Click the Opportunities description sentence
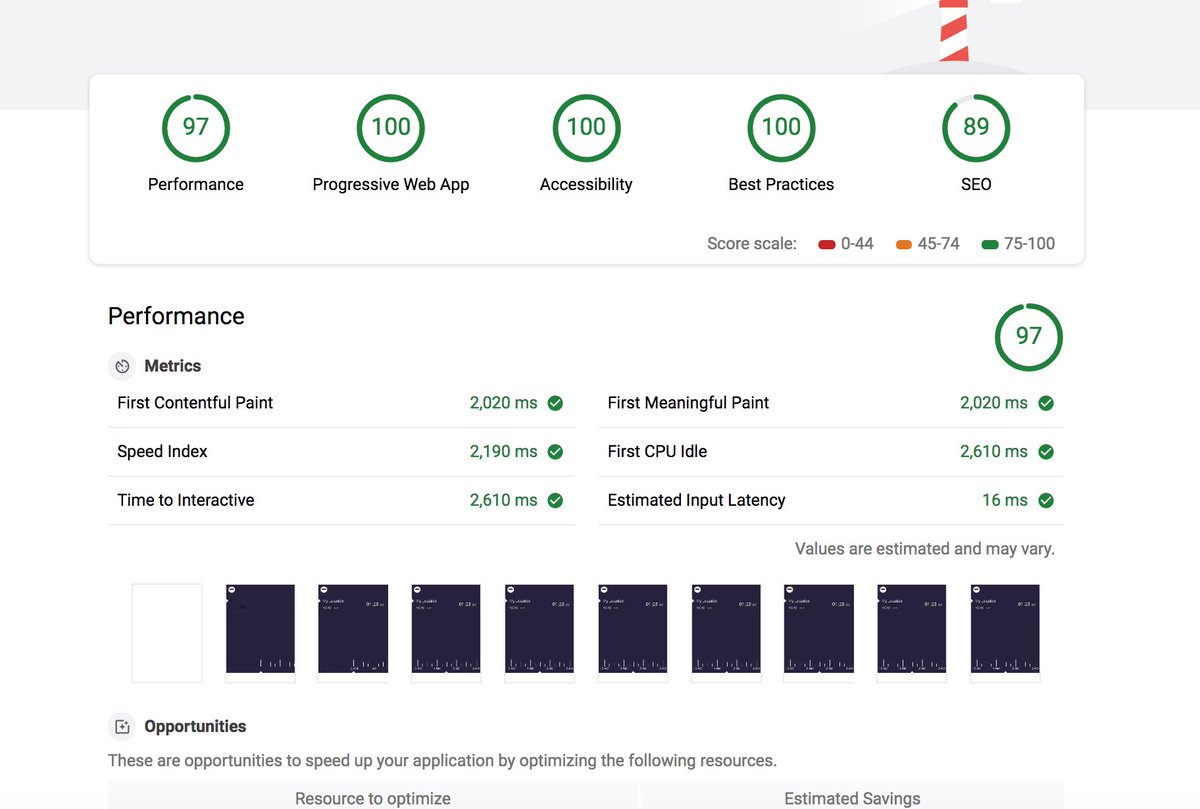Viewport: 1200px width, 809px height. [x=442, y=761]
